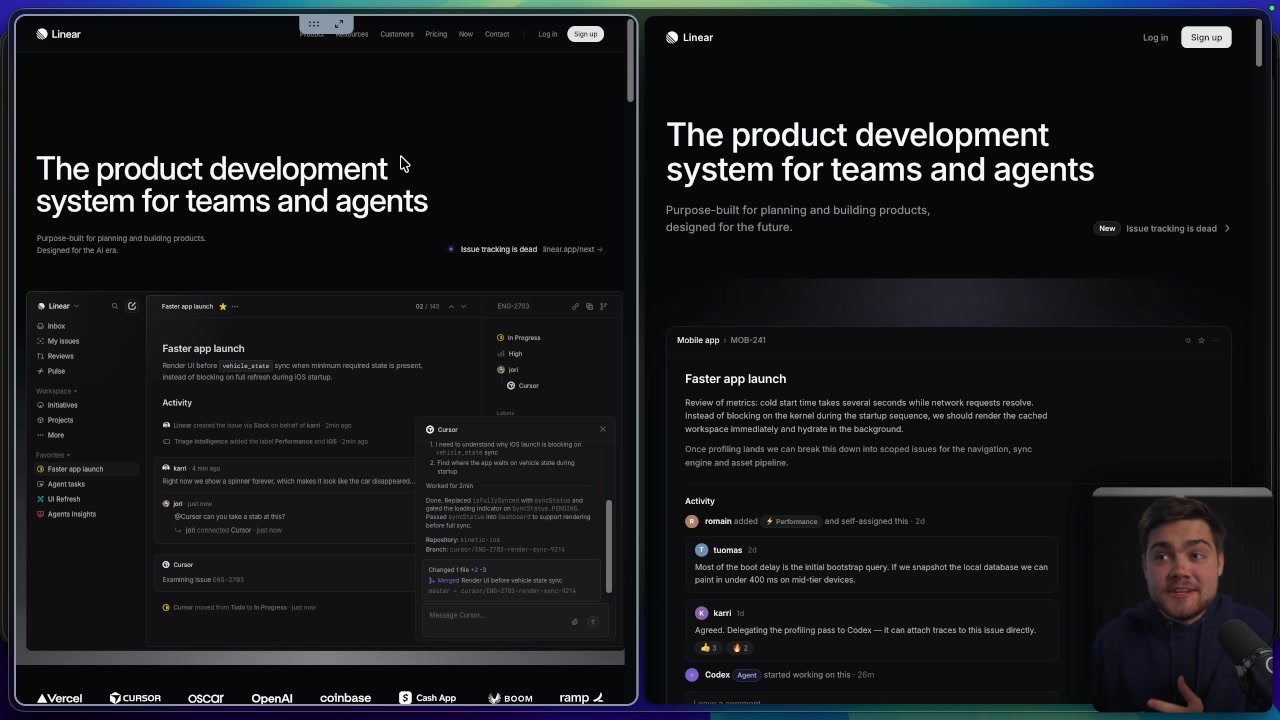1280x720 pixels.
Task: Open Pricing in left window nav
Action: (436, 34)
